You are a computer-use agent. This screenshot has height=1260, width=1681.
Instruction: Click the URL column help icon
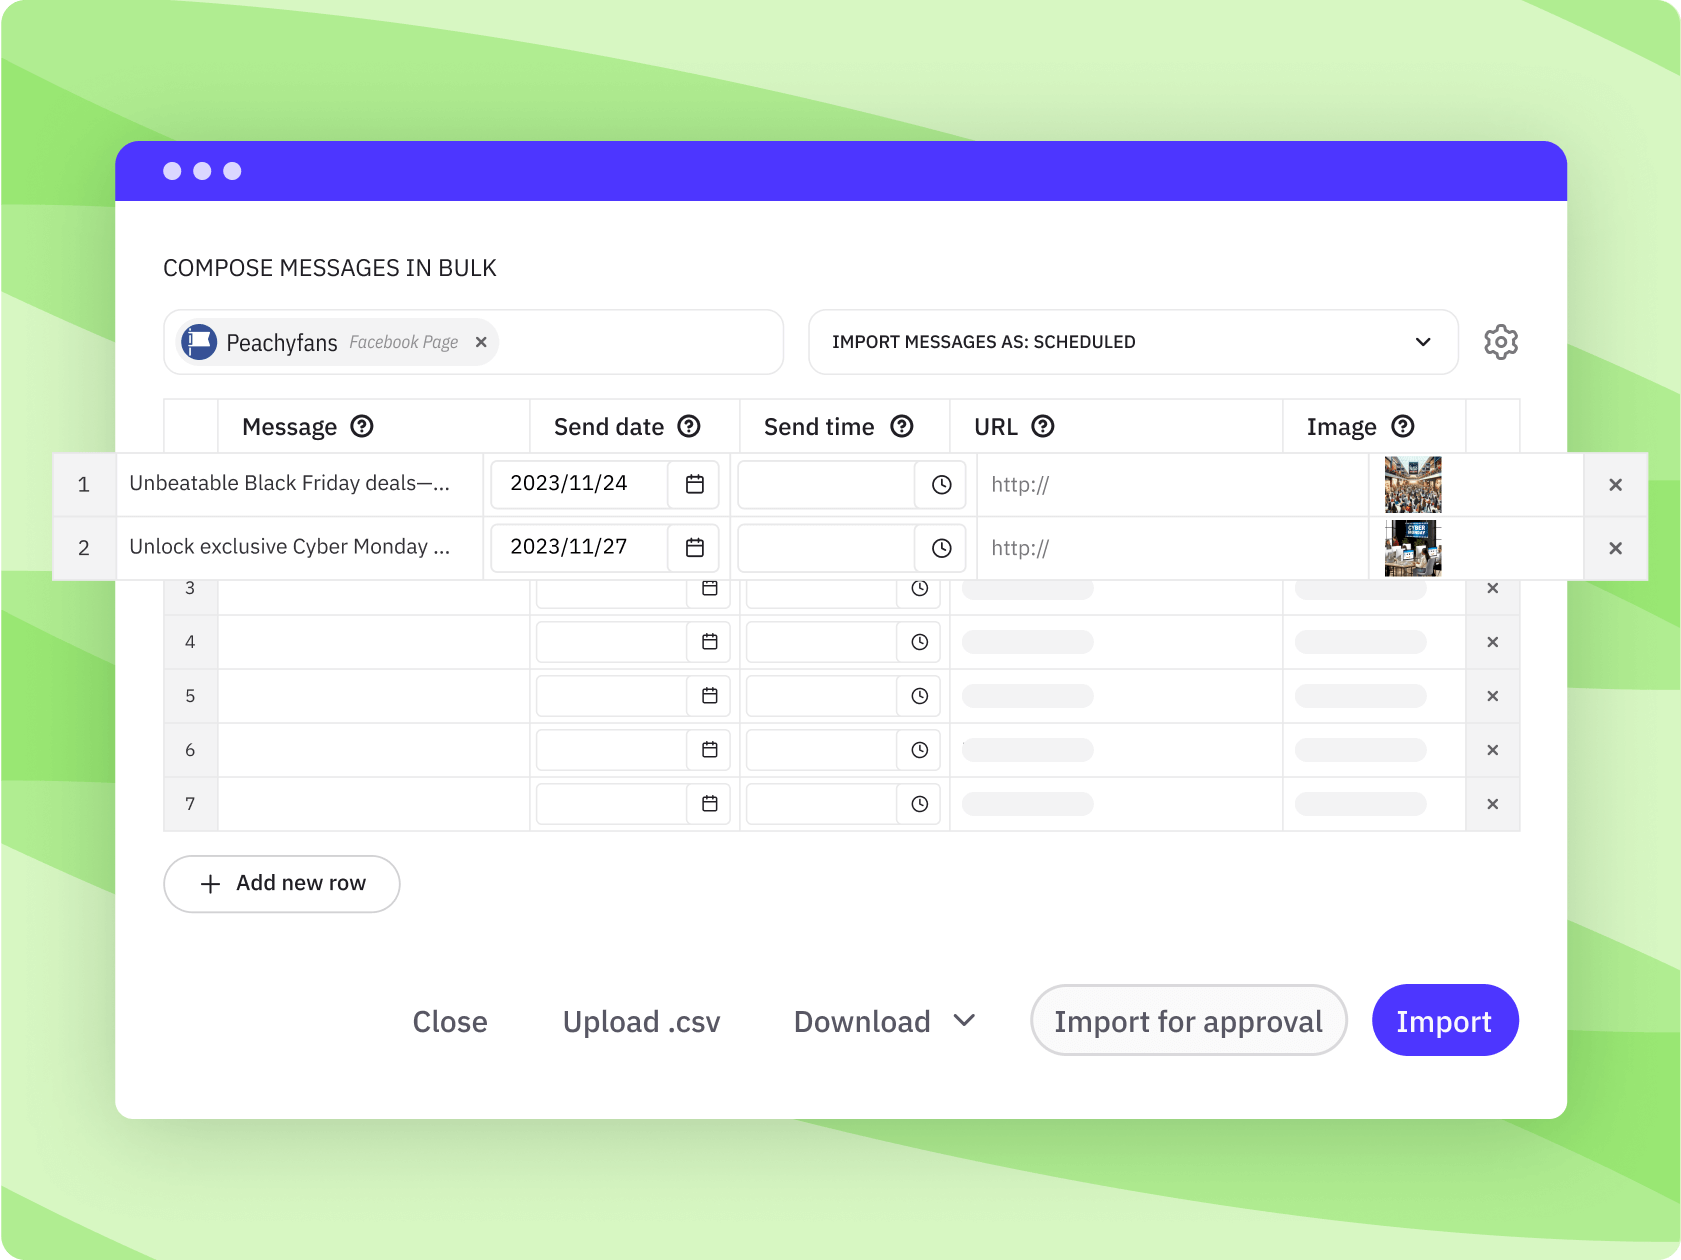click(x=1044, y=426)
